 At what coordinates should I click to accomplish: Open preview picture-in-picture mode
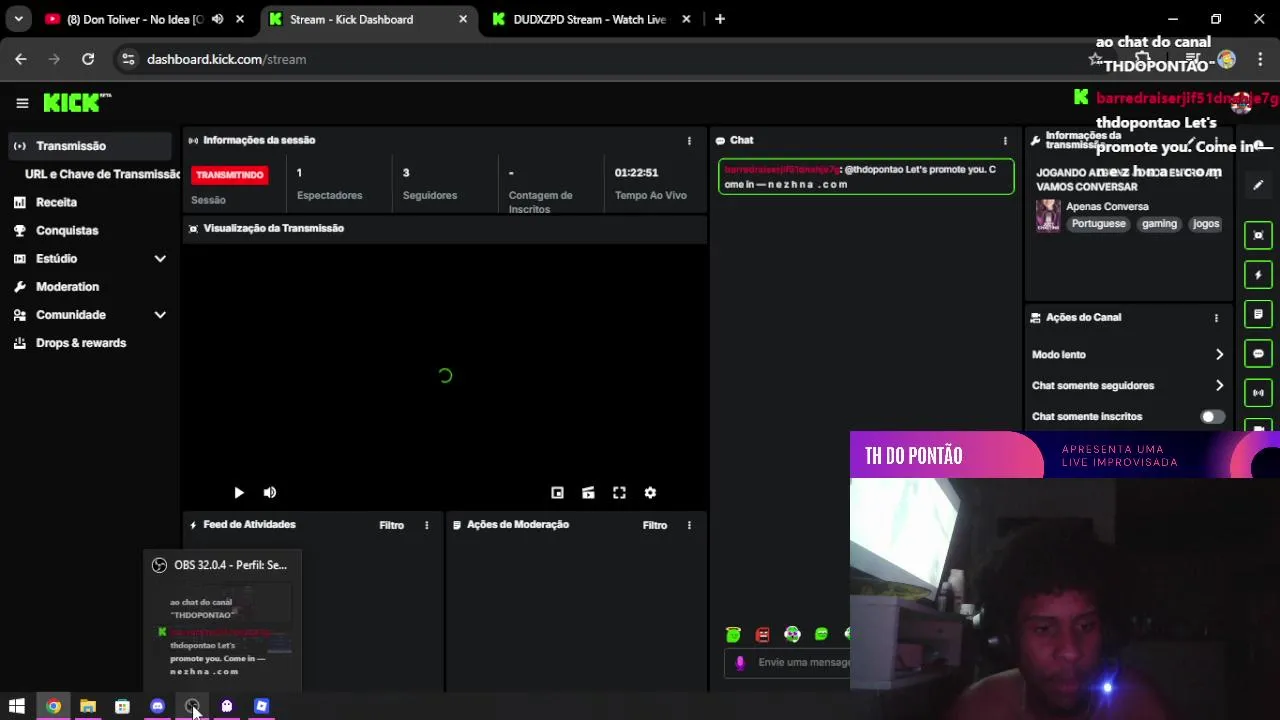(x=557, y=493)
